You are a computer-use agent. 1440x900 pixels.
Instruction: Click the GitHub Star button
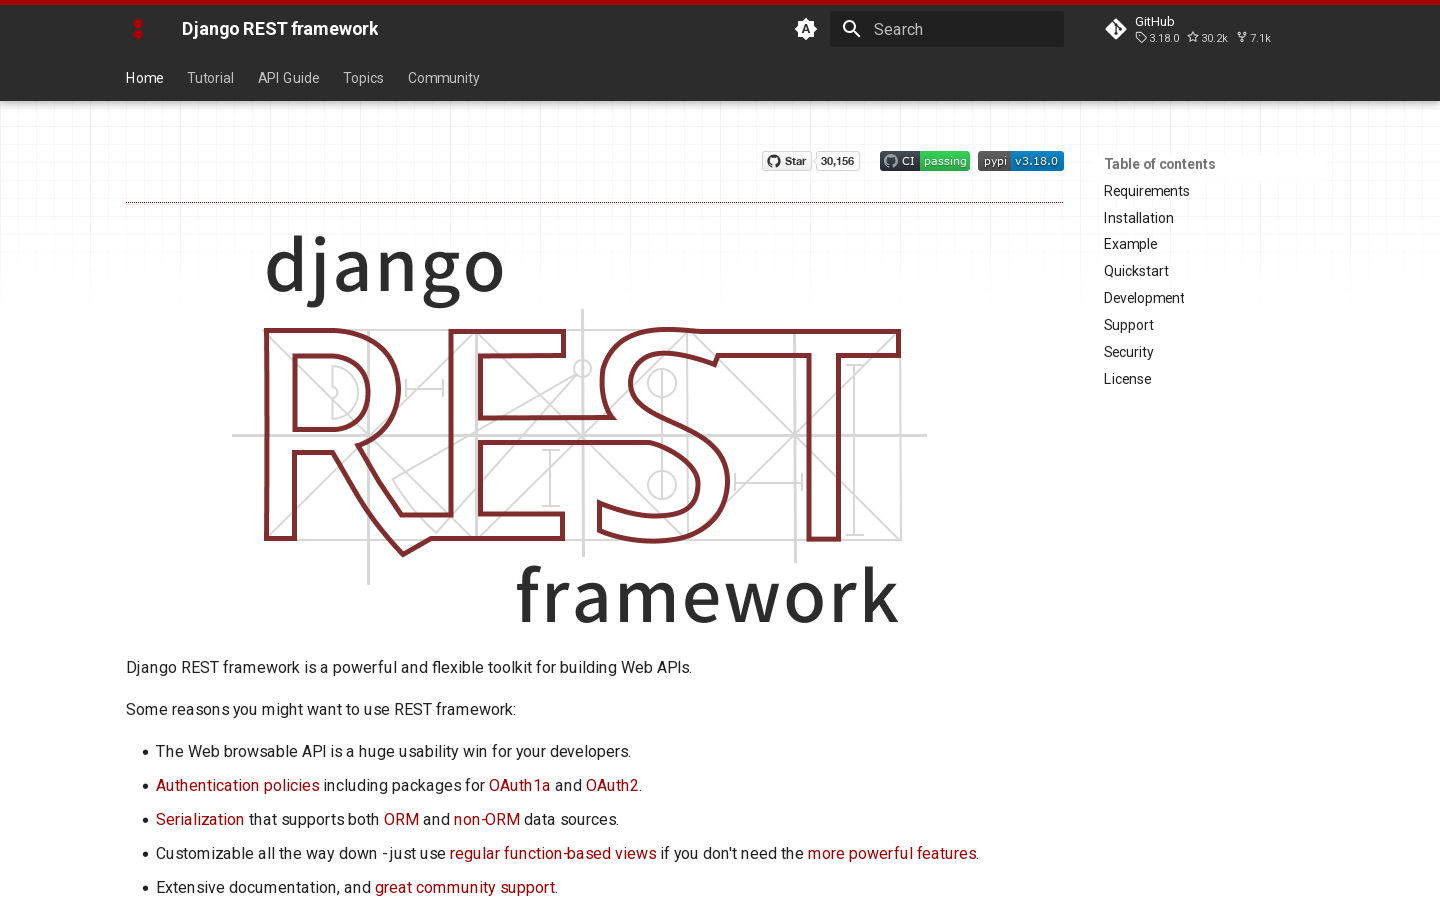coord(787,161)
